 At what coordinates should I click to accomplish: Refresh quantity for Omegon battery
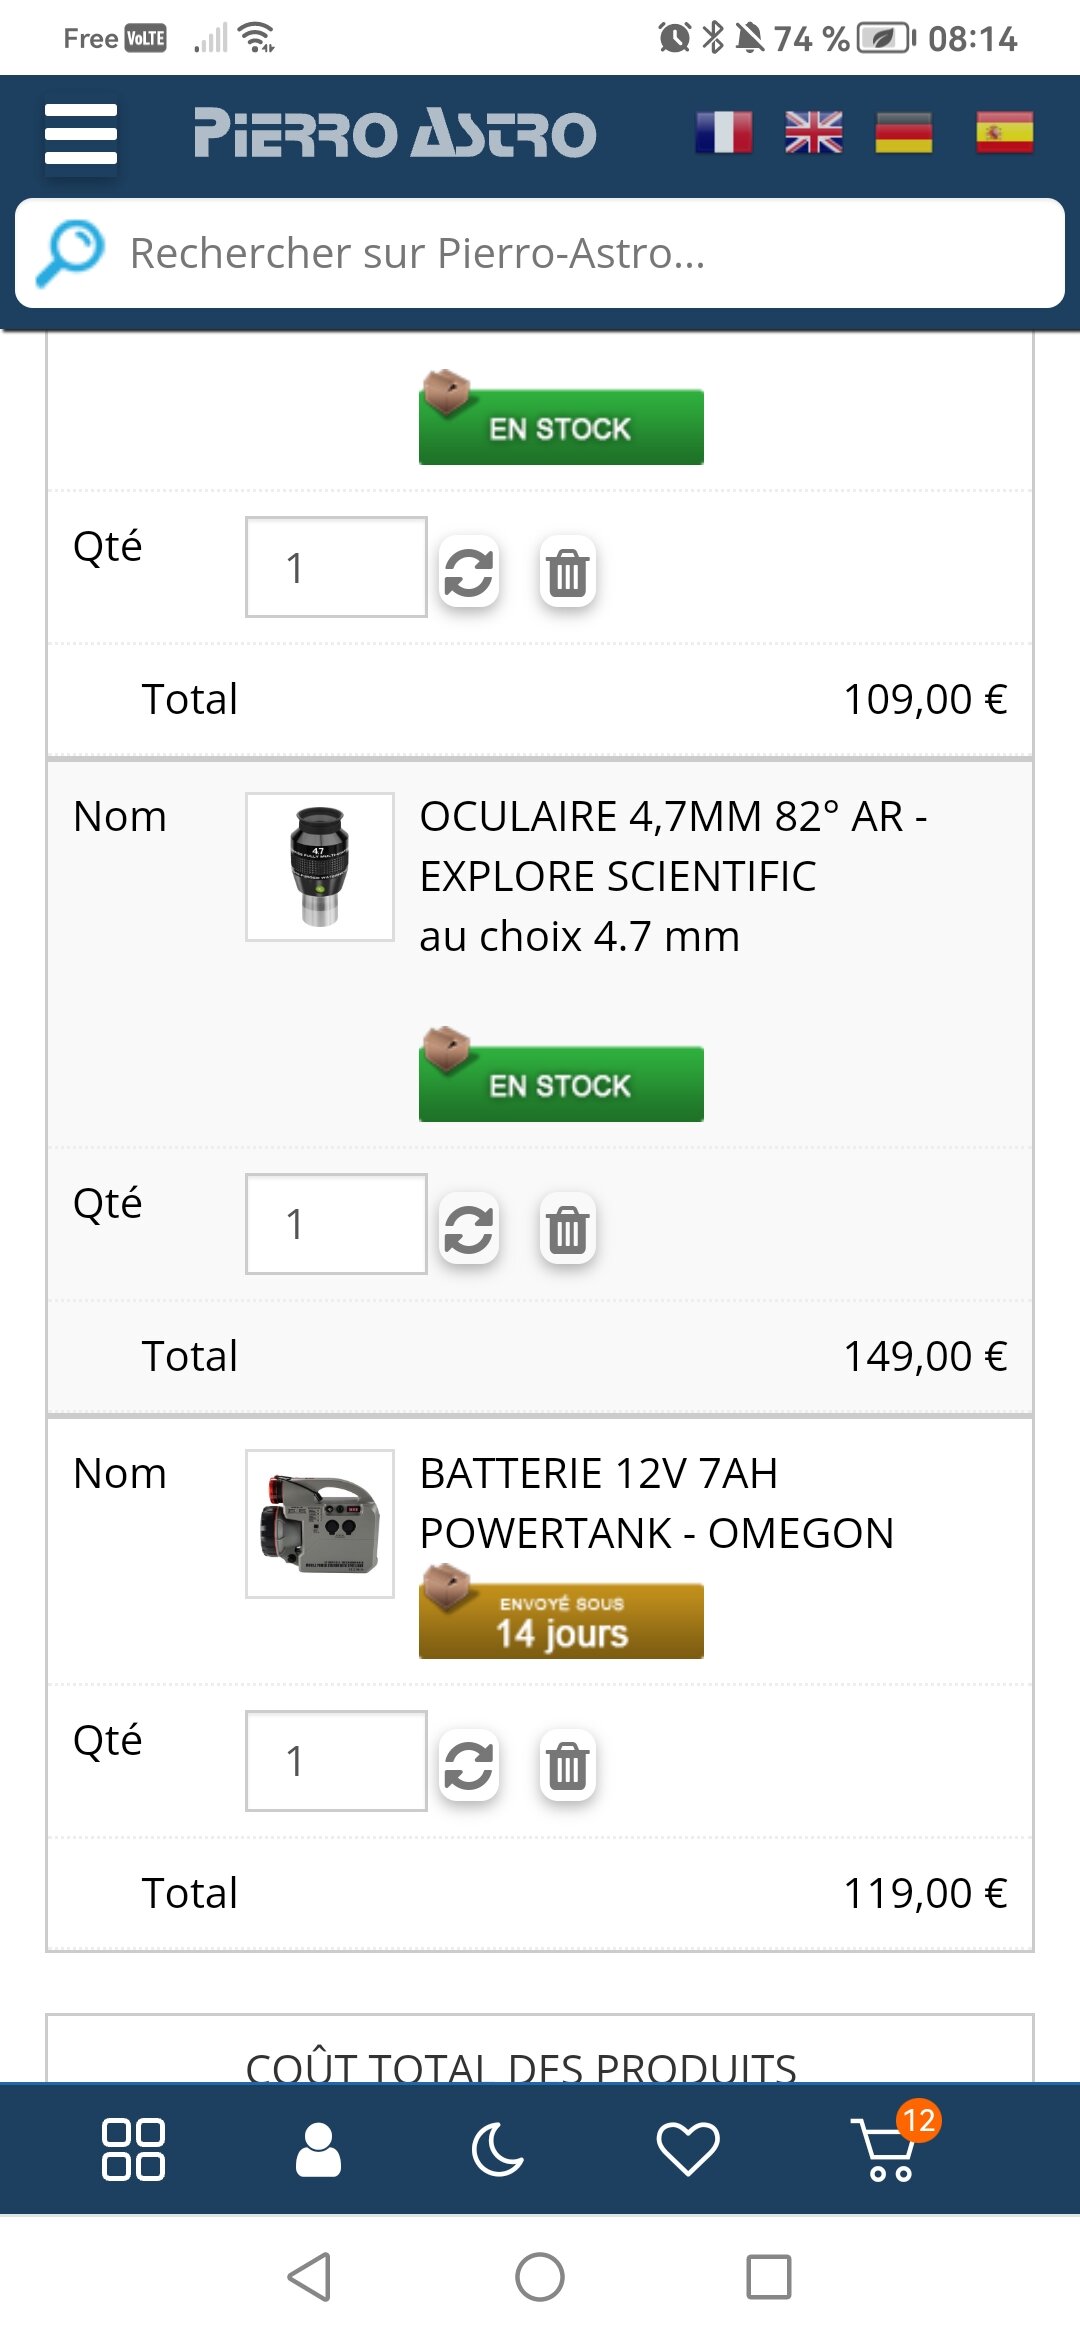pos(469,1765)
